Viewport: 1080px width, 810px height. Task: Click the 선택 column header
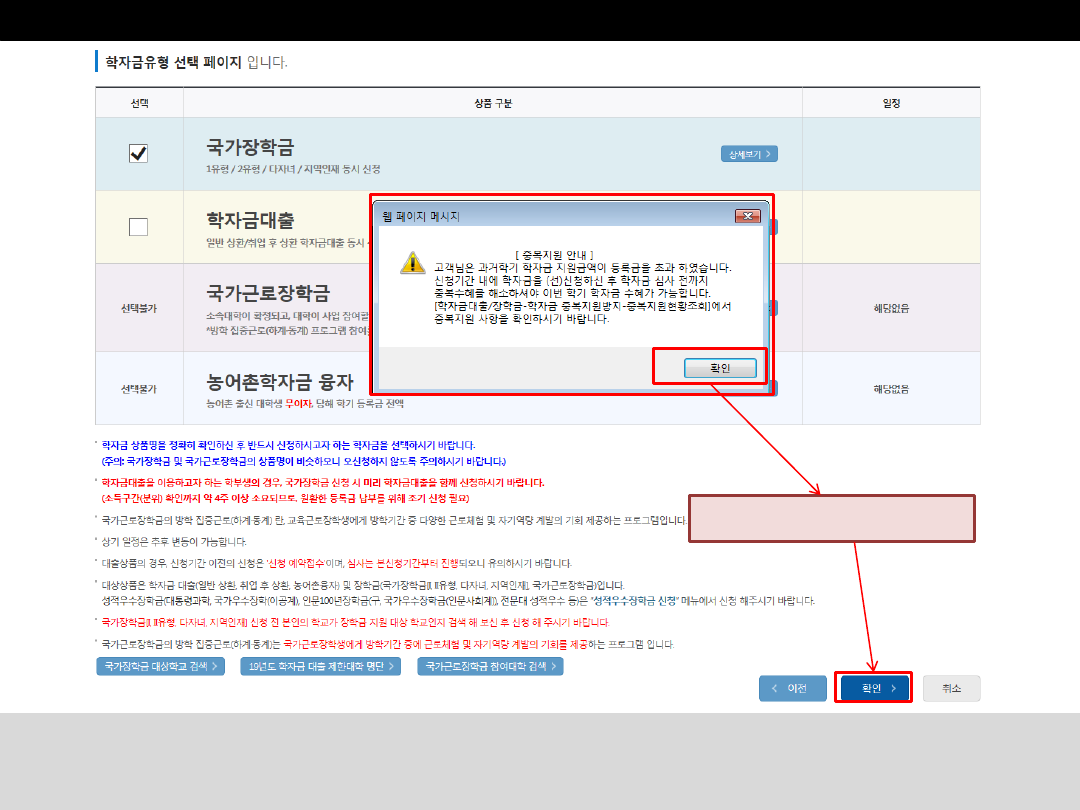tap(139, 103)
